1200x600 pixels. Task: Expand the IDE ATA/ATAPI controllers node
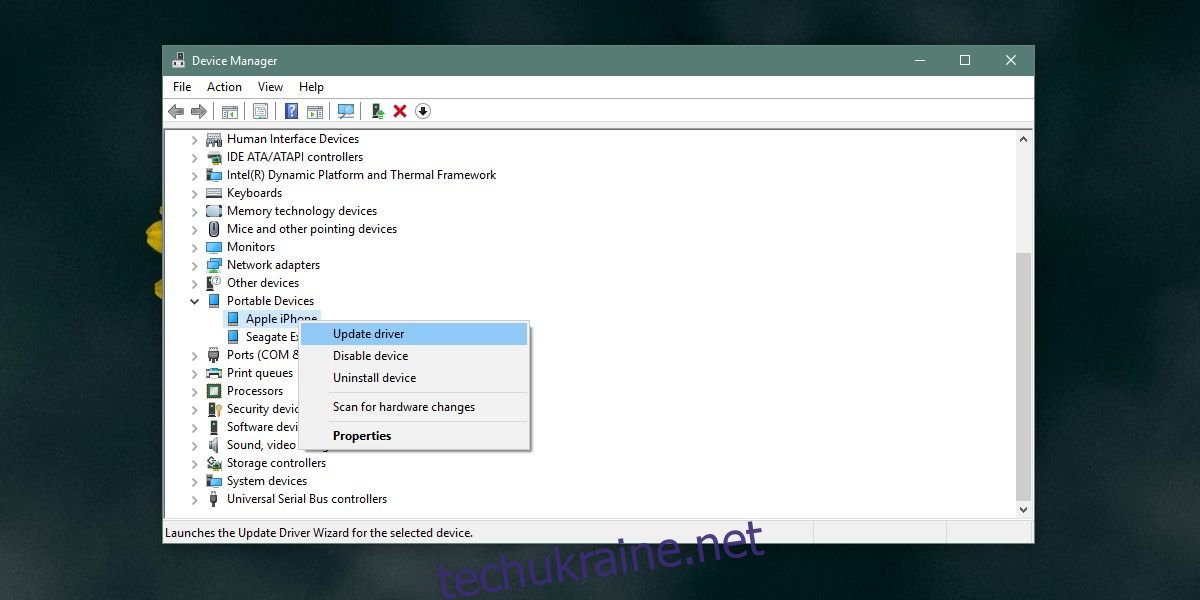(194, 157)
